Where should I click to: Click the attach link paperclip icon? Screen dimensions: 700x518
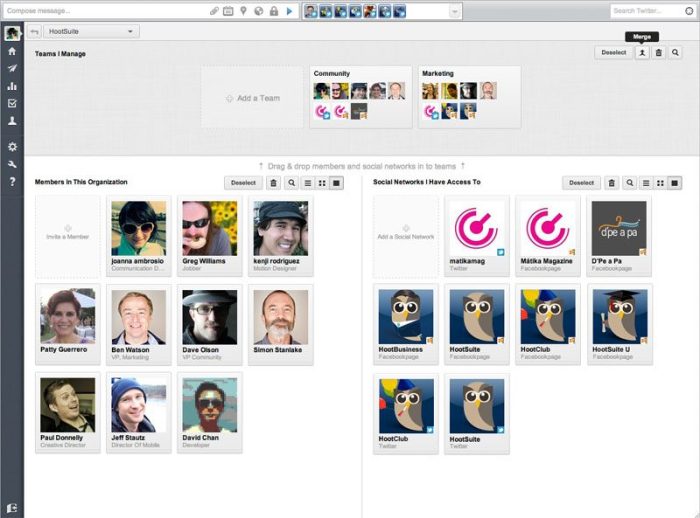[214, 11]
